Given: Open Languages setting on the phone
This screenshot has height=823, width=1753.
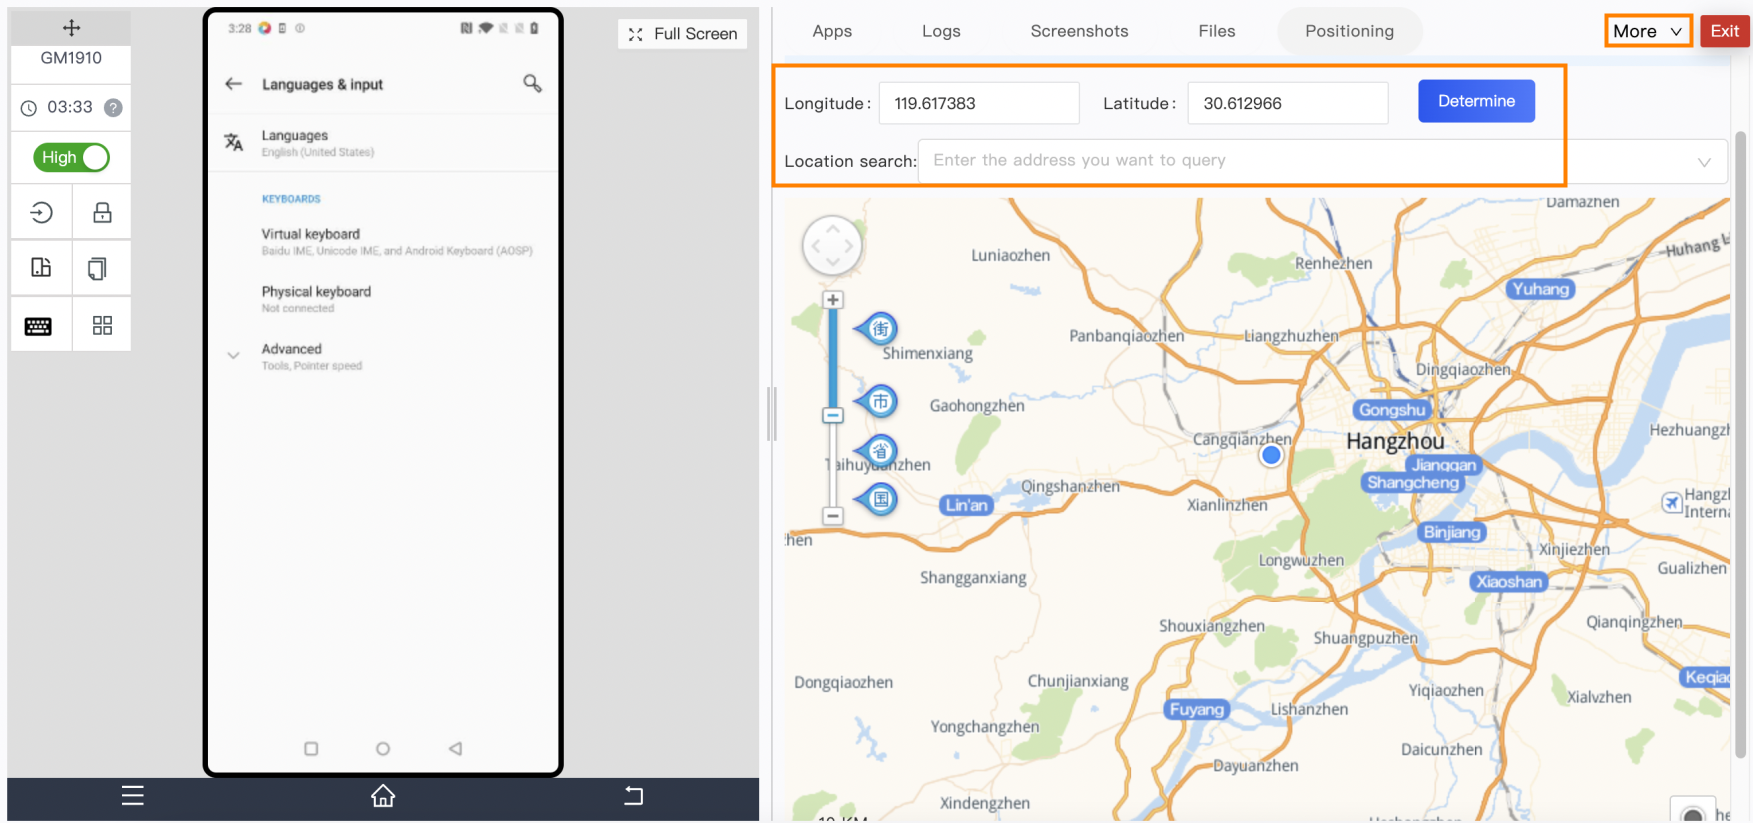Looking at the screenshot, I should pos(383,143).
